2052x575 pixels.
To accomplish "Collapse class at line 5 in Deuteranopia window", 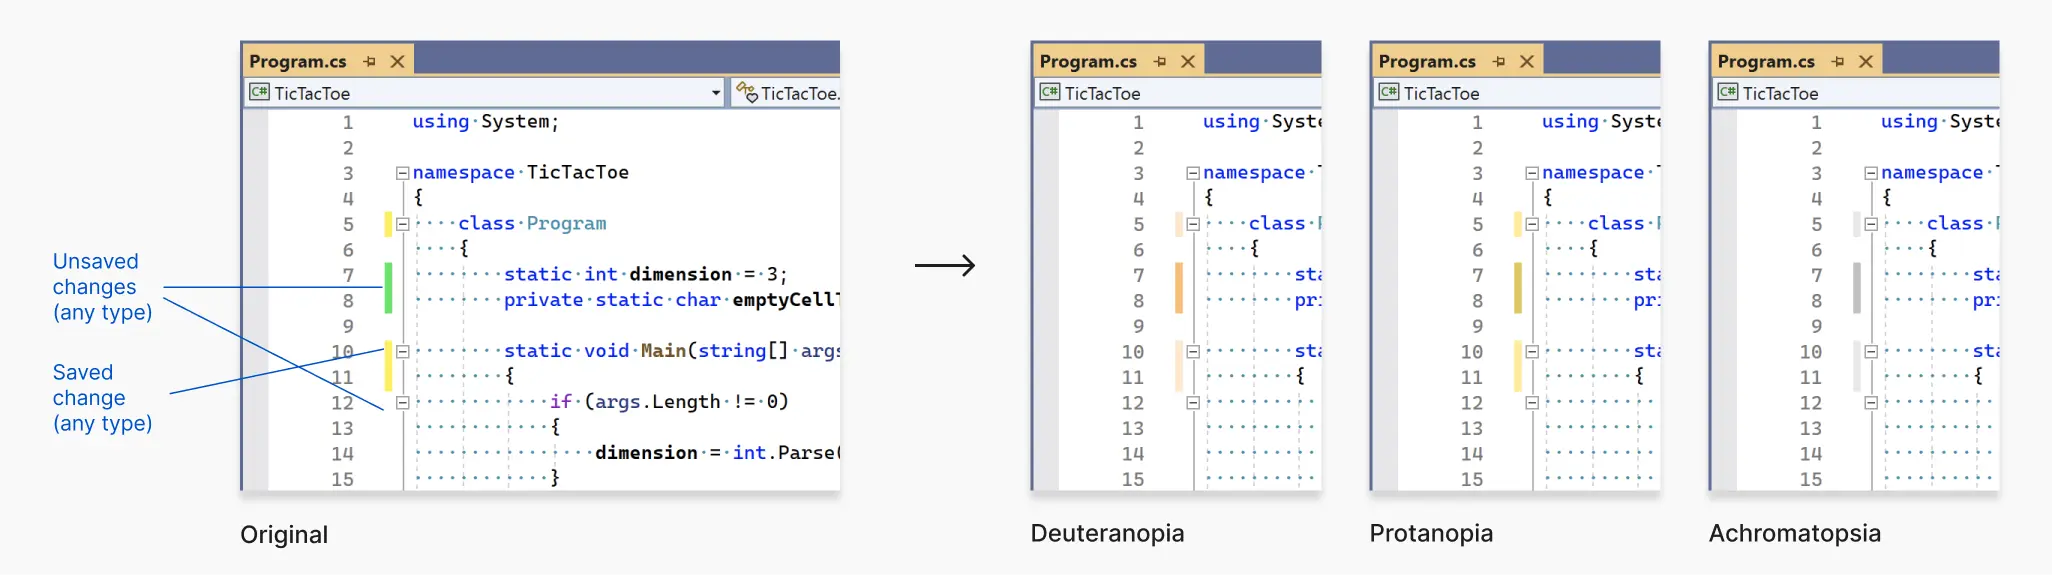I will 1193,224.
